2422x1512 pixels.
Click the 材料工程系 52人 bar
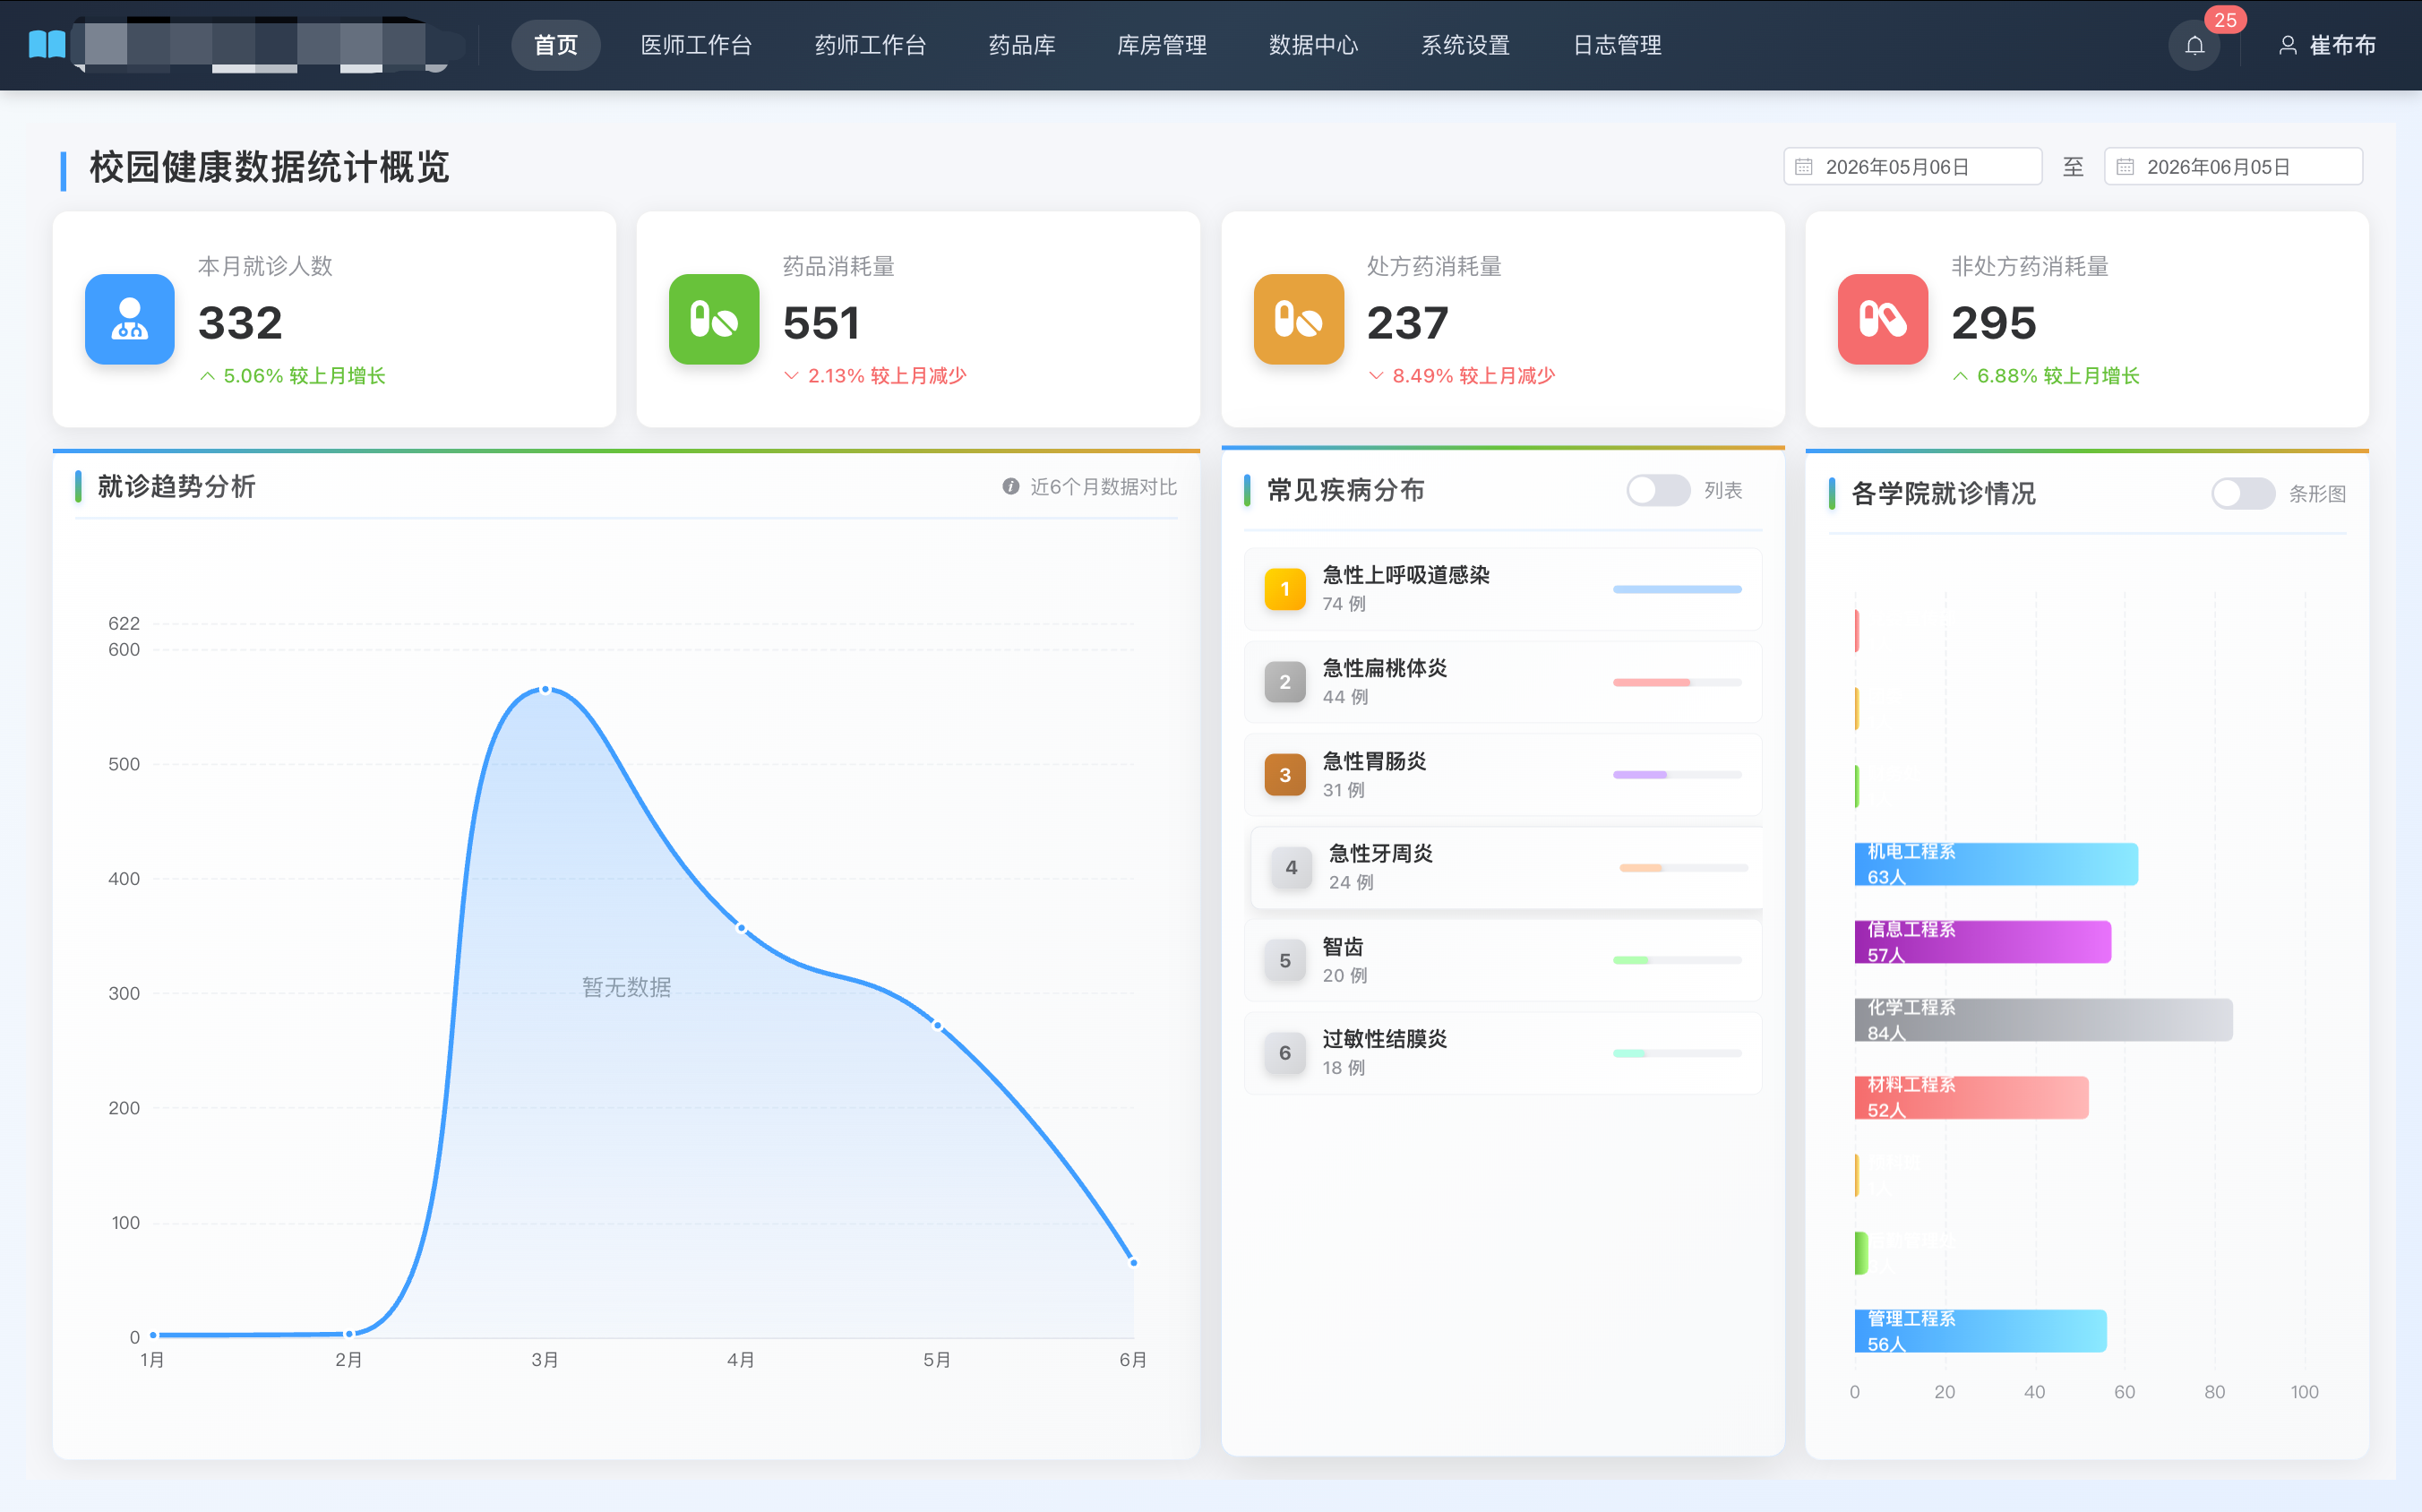pos(1971,1097)
